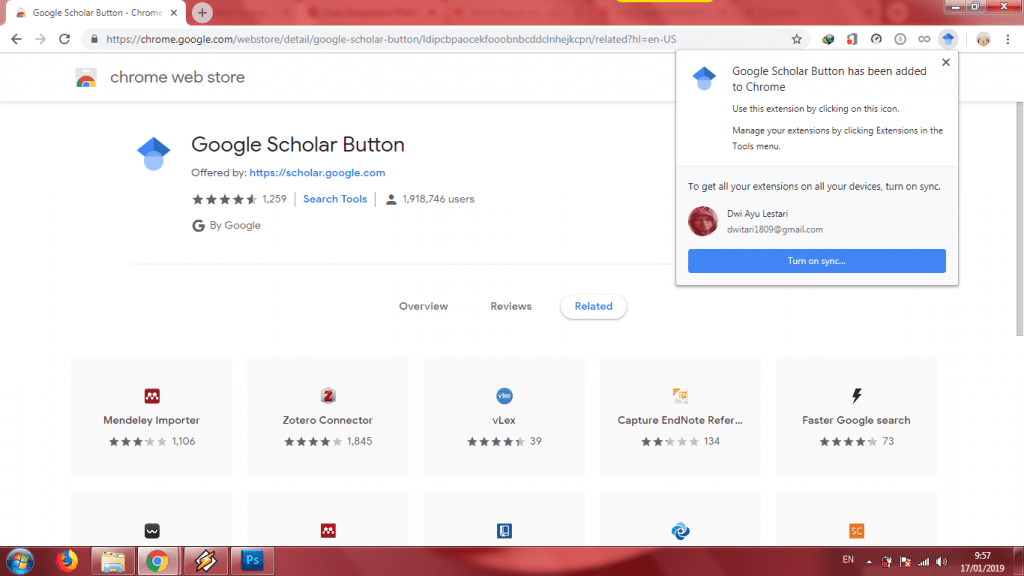Image resolution: width=1024 pixels, height=576 pixels.
Task: Switch to the Overview tab
Action: coord(423,306)
